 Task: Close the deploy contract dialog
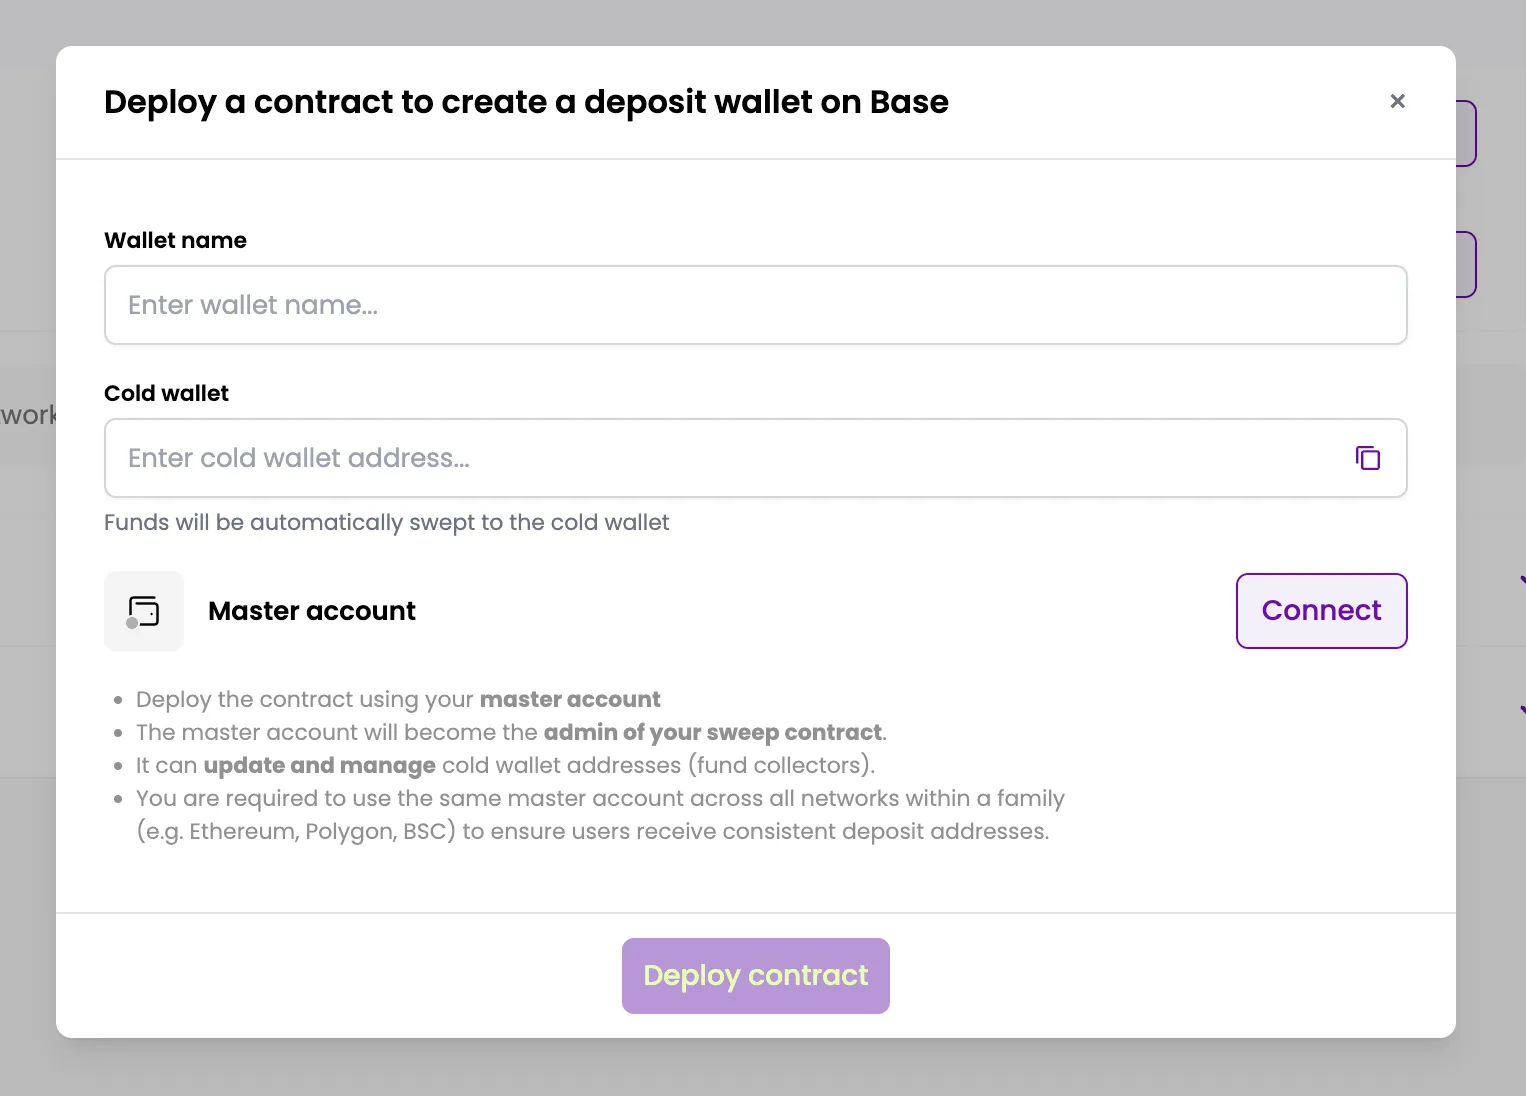(x=1397, y=101)
